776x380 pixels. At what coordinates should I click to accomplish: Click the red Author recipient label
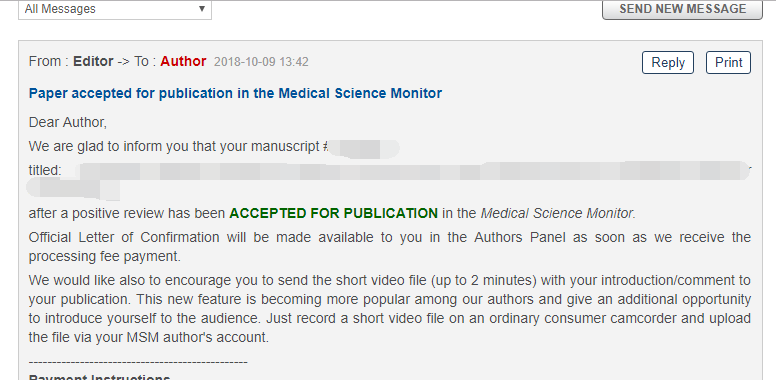pos(183,61)
